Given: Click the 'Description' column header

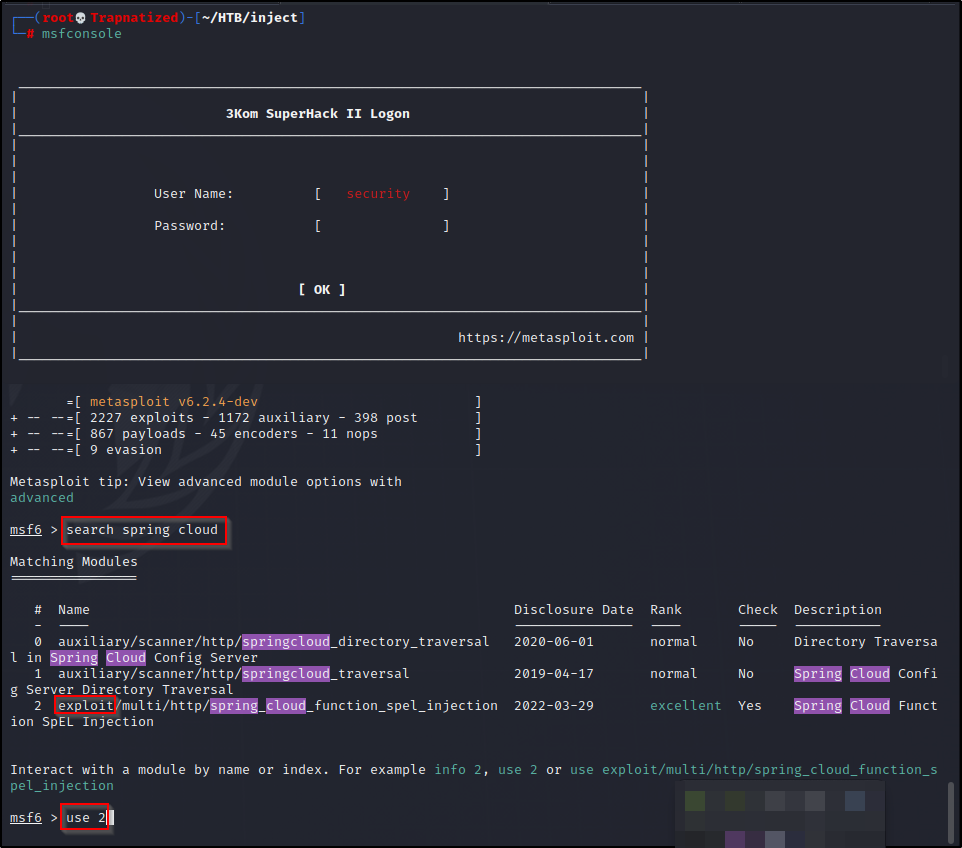Looking at the screenshot, I should click(837, 610).
